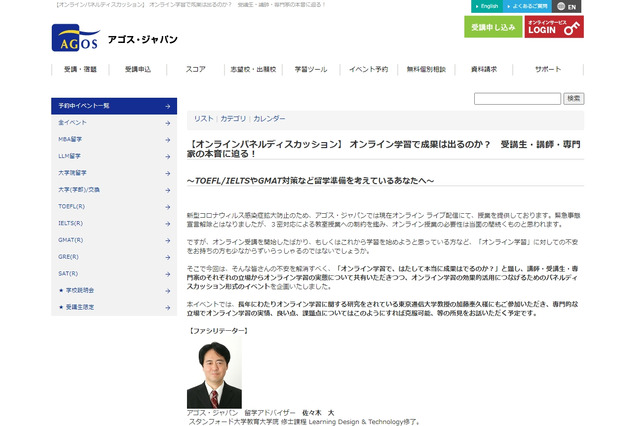This screenshot has width=640, height=426.
Task: Open スコア menu
Action: pyautogui.click(x=196, y=69)
